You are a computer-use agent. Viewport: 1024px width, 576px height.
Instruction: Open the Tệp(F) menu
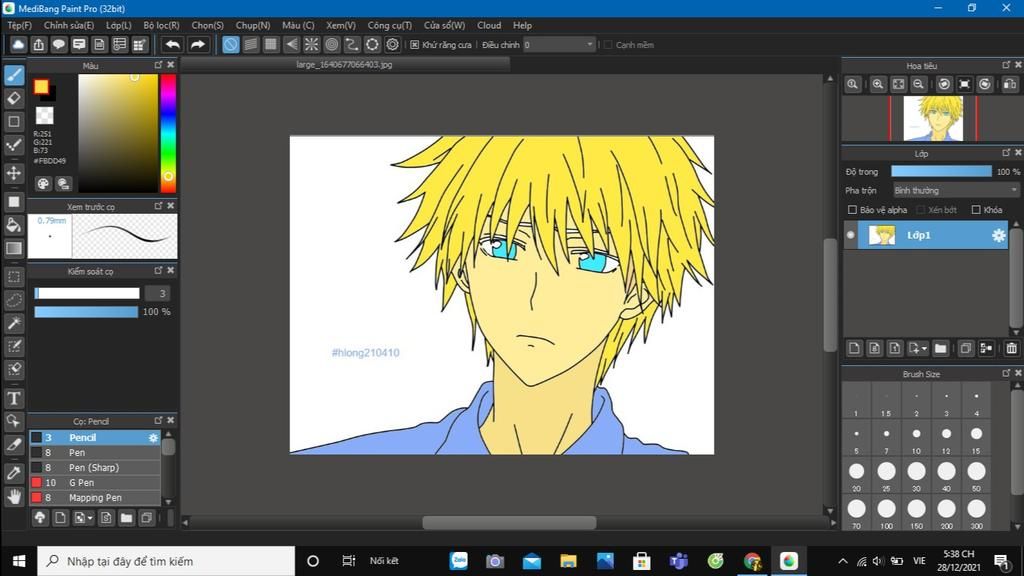(20, 25)
